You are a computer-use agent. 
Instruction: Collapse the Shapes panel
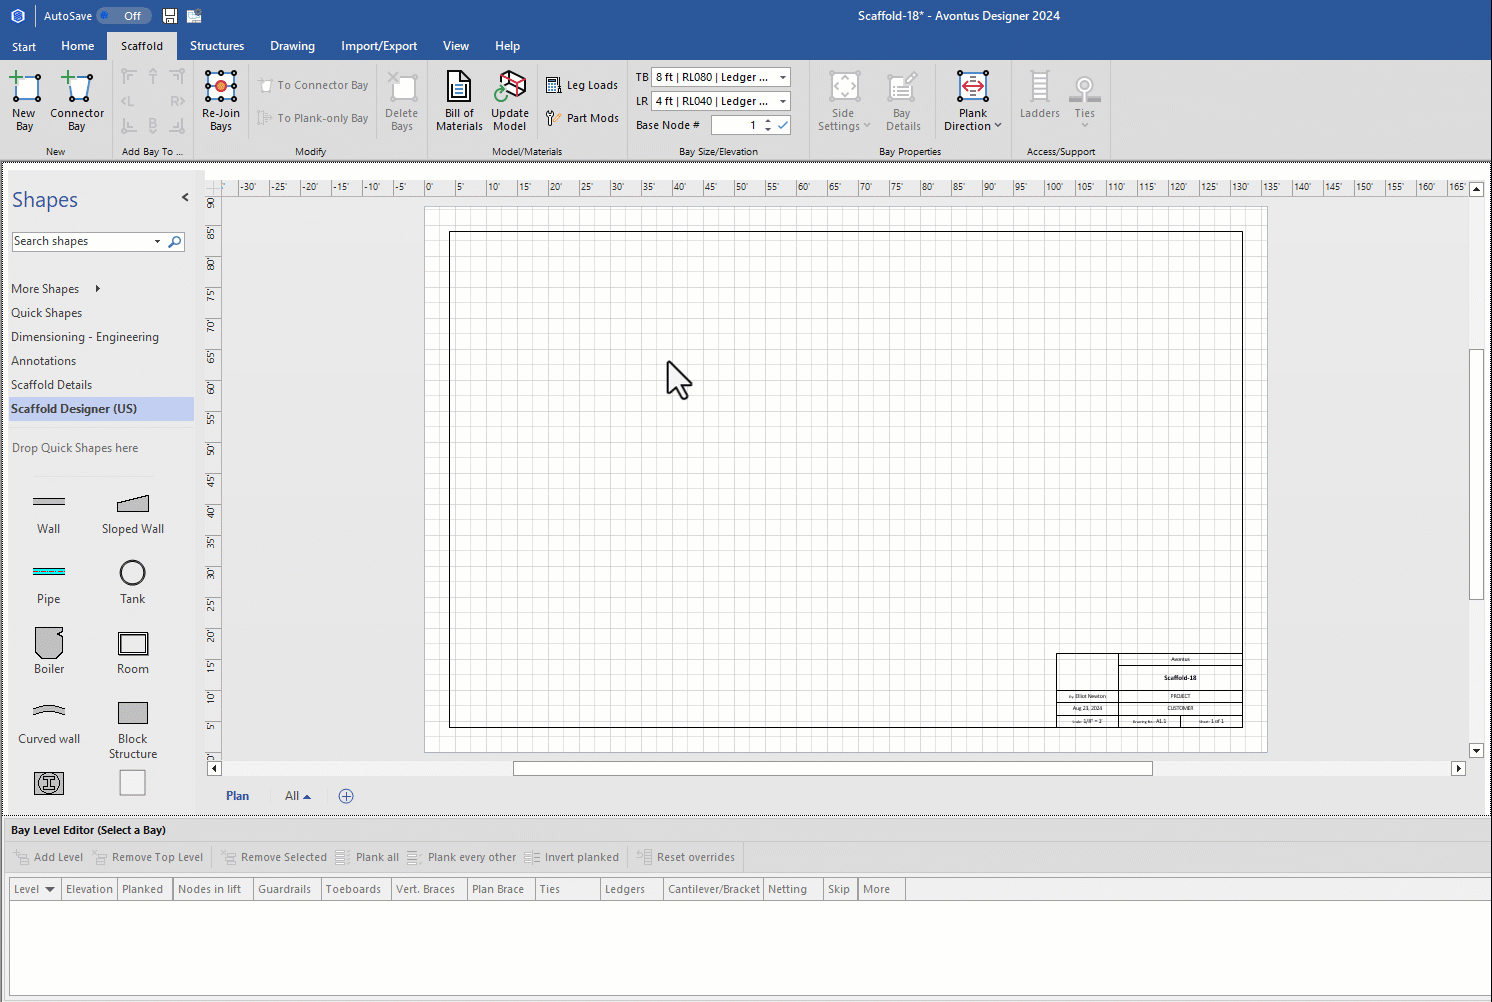pos(185,198)
